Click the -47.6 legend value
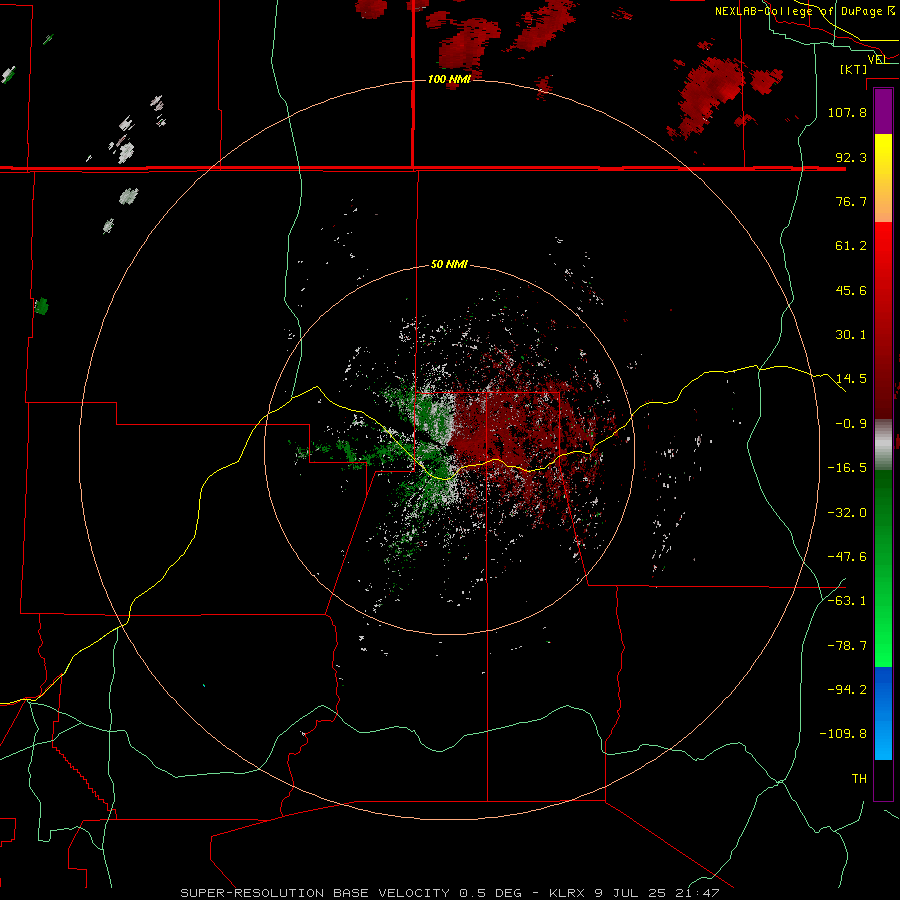900x900 pixels. point(847,557)
